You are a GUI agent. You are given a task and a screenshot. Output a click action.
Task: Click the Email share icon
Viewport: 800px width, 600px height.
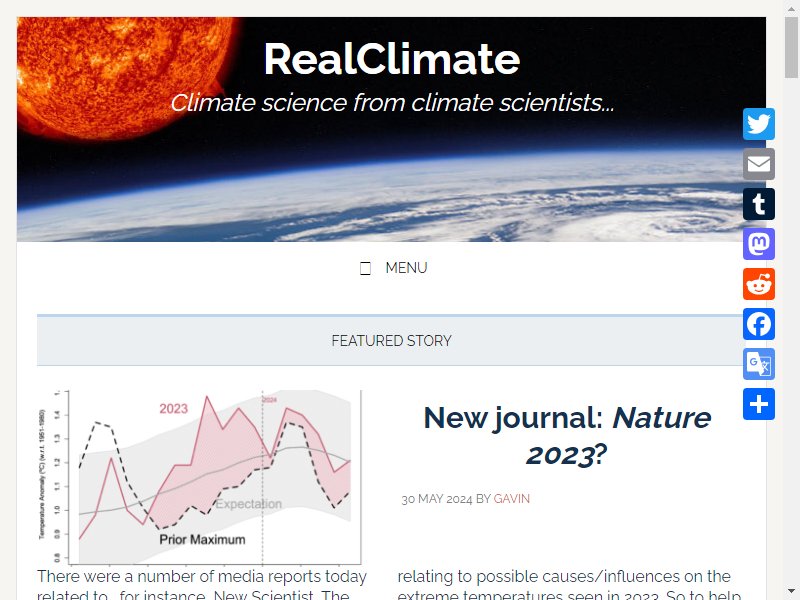759,164
